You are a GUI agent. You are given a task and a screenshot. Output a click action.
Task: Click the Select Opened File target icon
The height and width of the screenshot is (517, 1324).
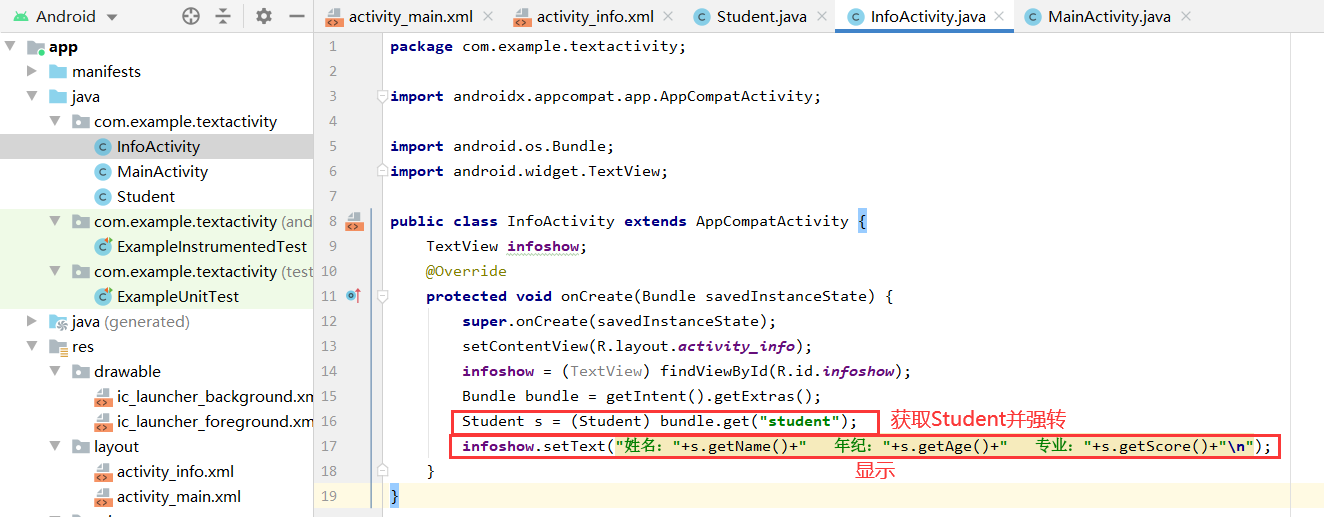click(x=191, y=16)
